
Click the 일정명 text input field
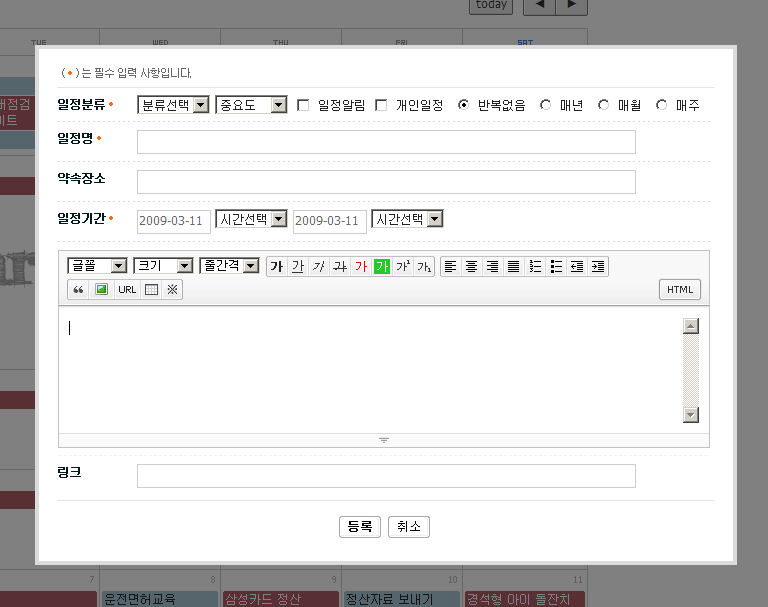click(x=386, y=142)
